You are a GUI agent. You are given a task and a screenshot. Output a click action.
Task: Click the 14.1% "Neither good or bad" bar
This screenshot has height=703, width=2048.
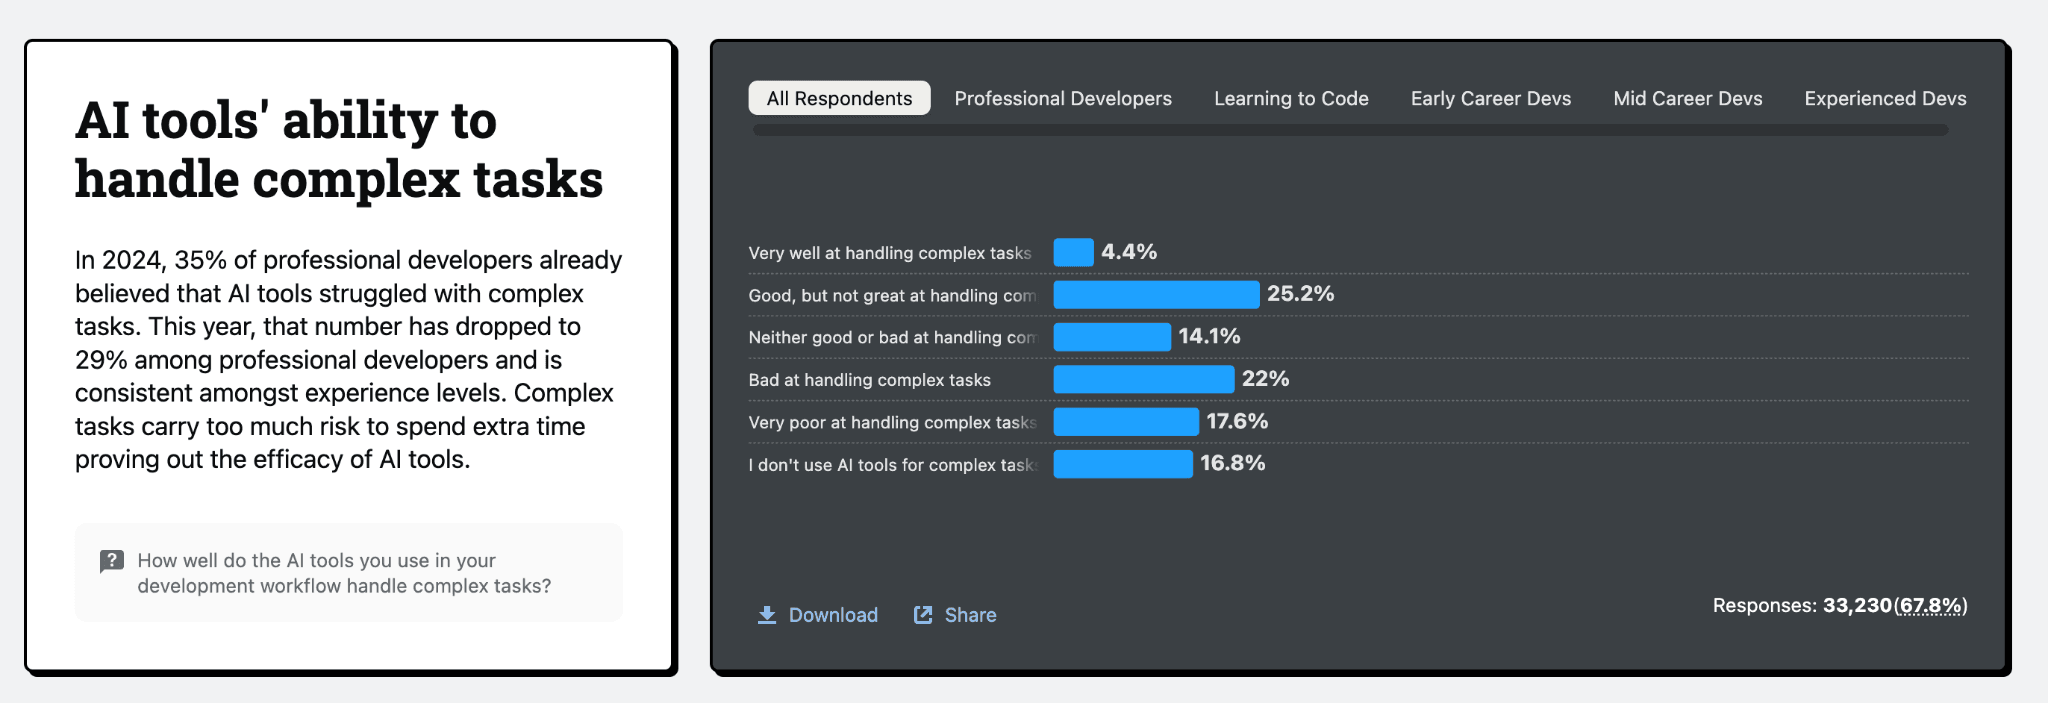click(1112, 337)
